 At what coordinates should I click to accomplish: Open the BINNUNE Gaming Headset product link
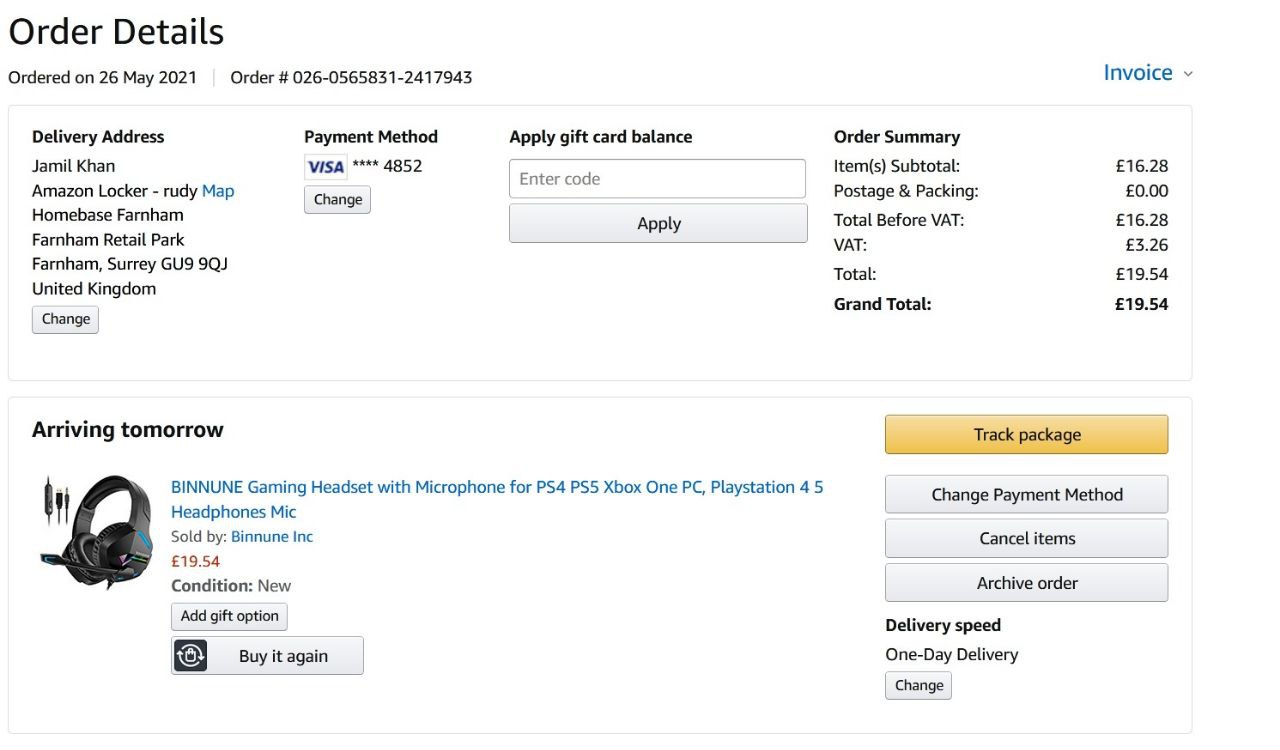point(497,488)
